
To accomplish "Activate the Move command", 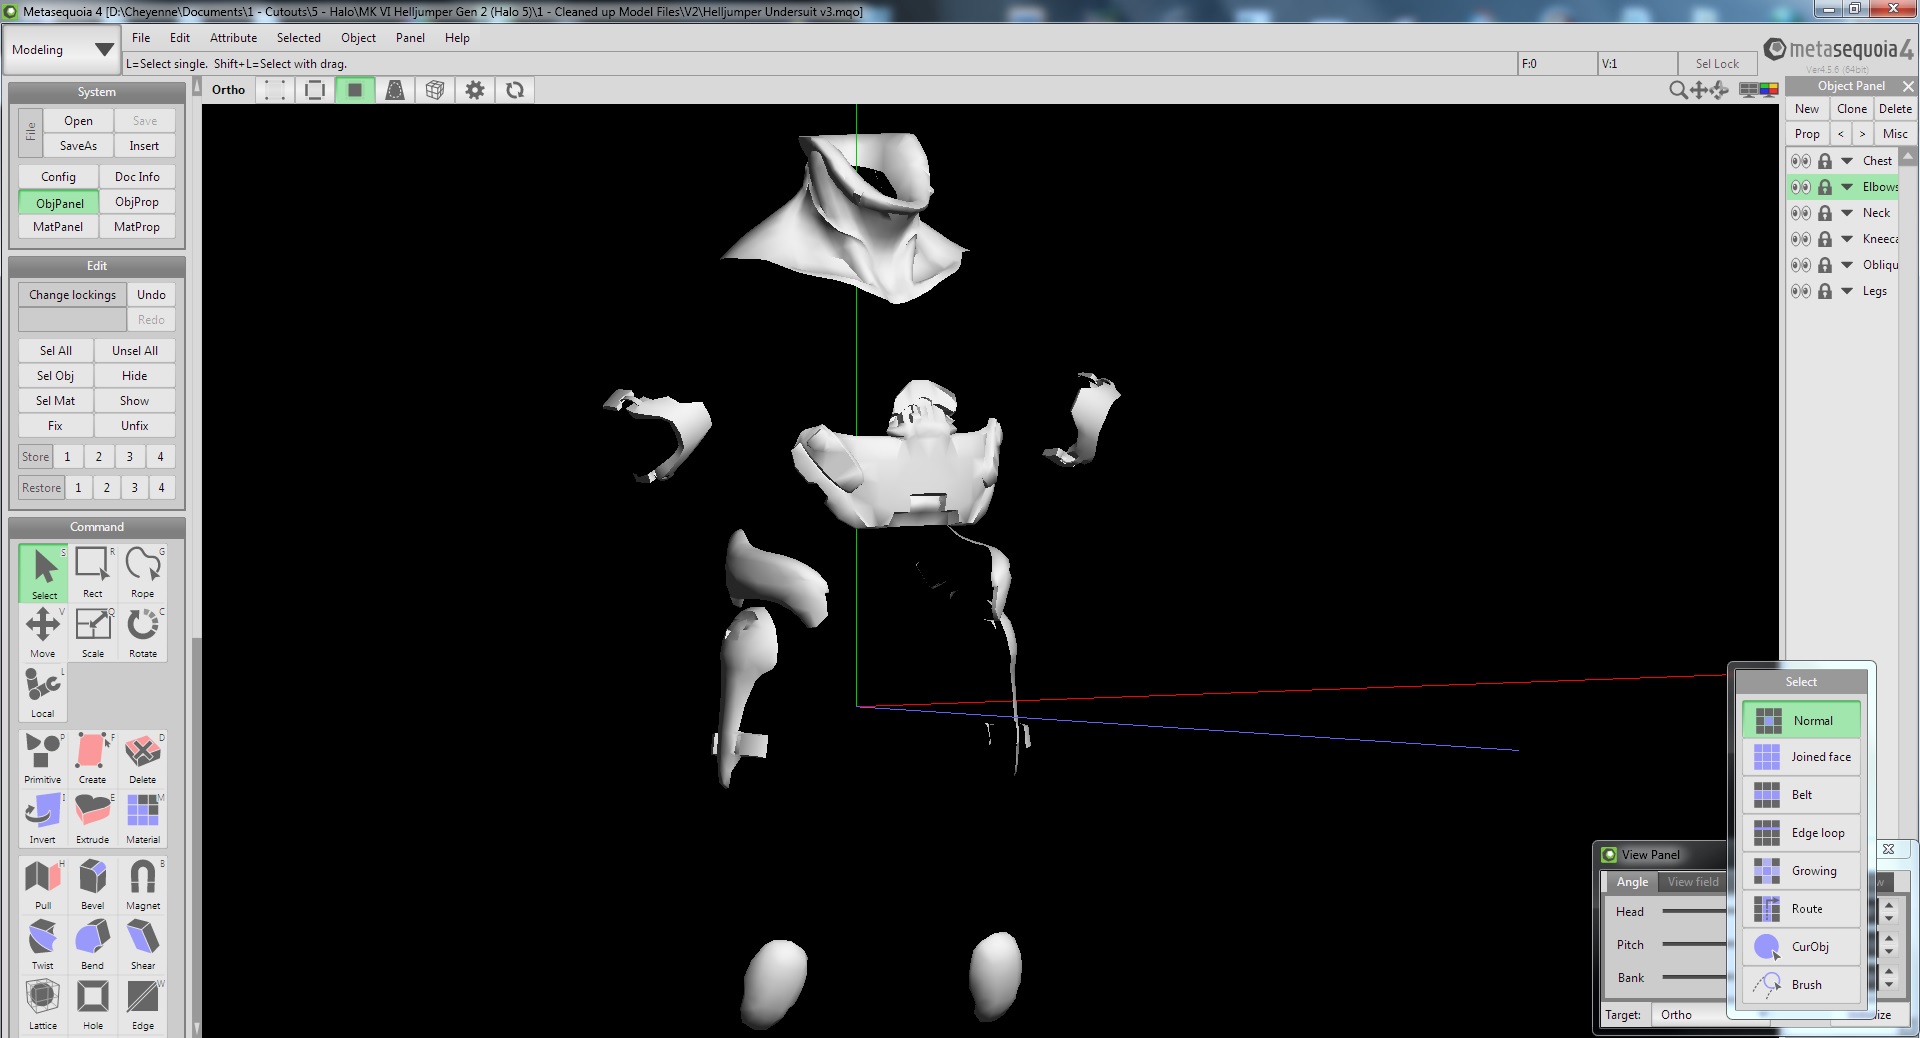I will click(x=43, y=633).
